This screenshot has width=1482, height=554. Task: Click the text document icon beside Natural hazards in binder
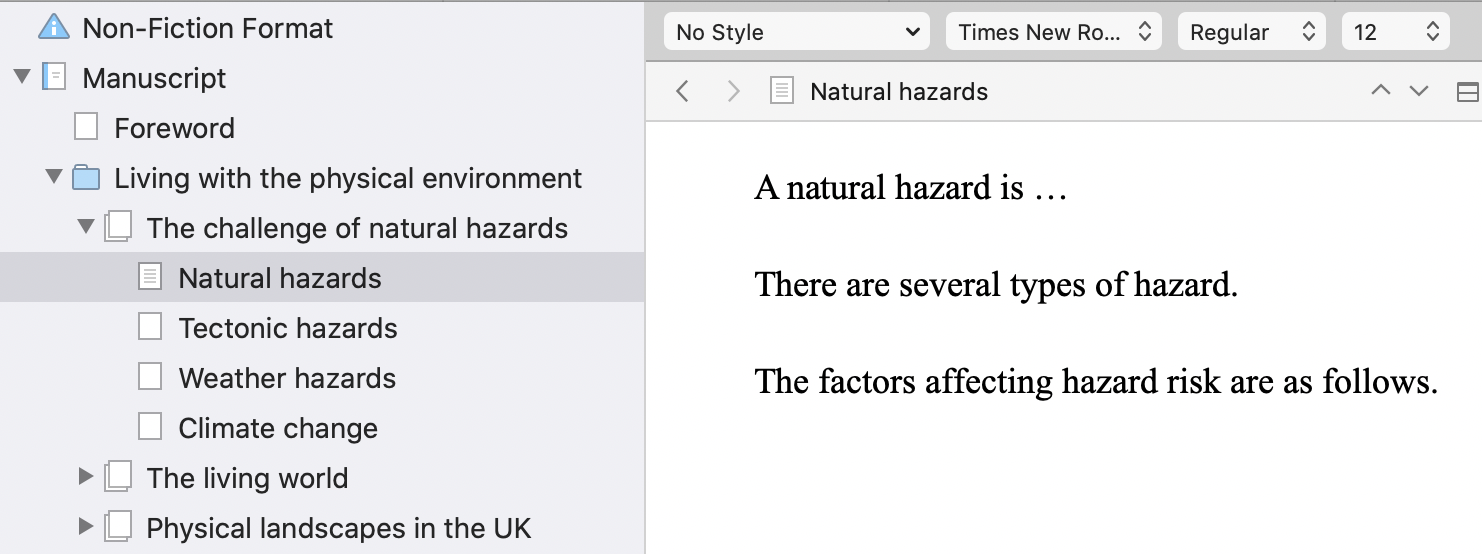(x=150, y=278)
